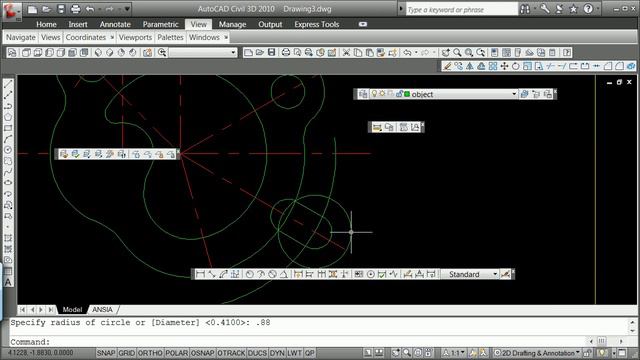Switch to the ANSI A layout tab
640x360 pixels.
[102, 310]
